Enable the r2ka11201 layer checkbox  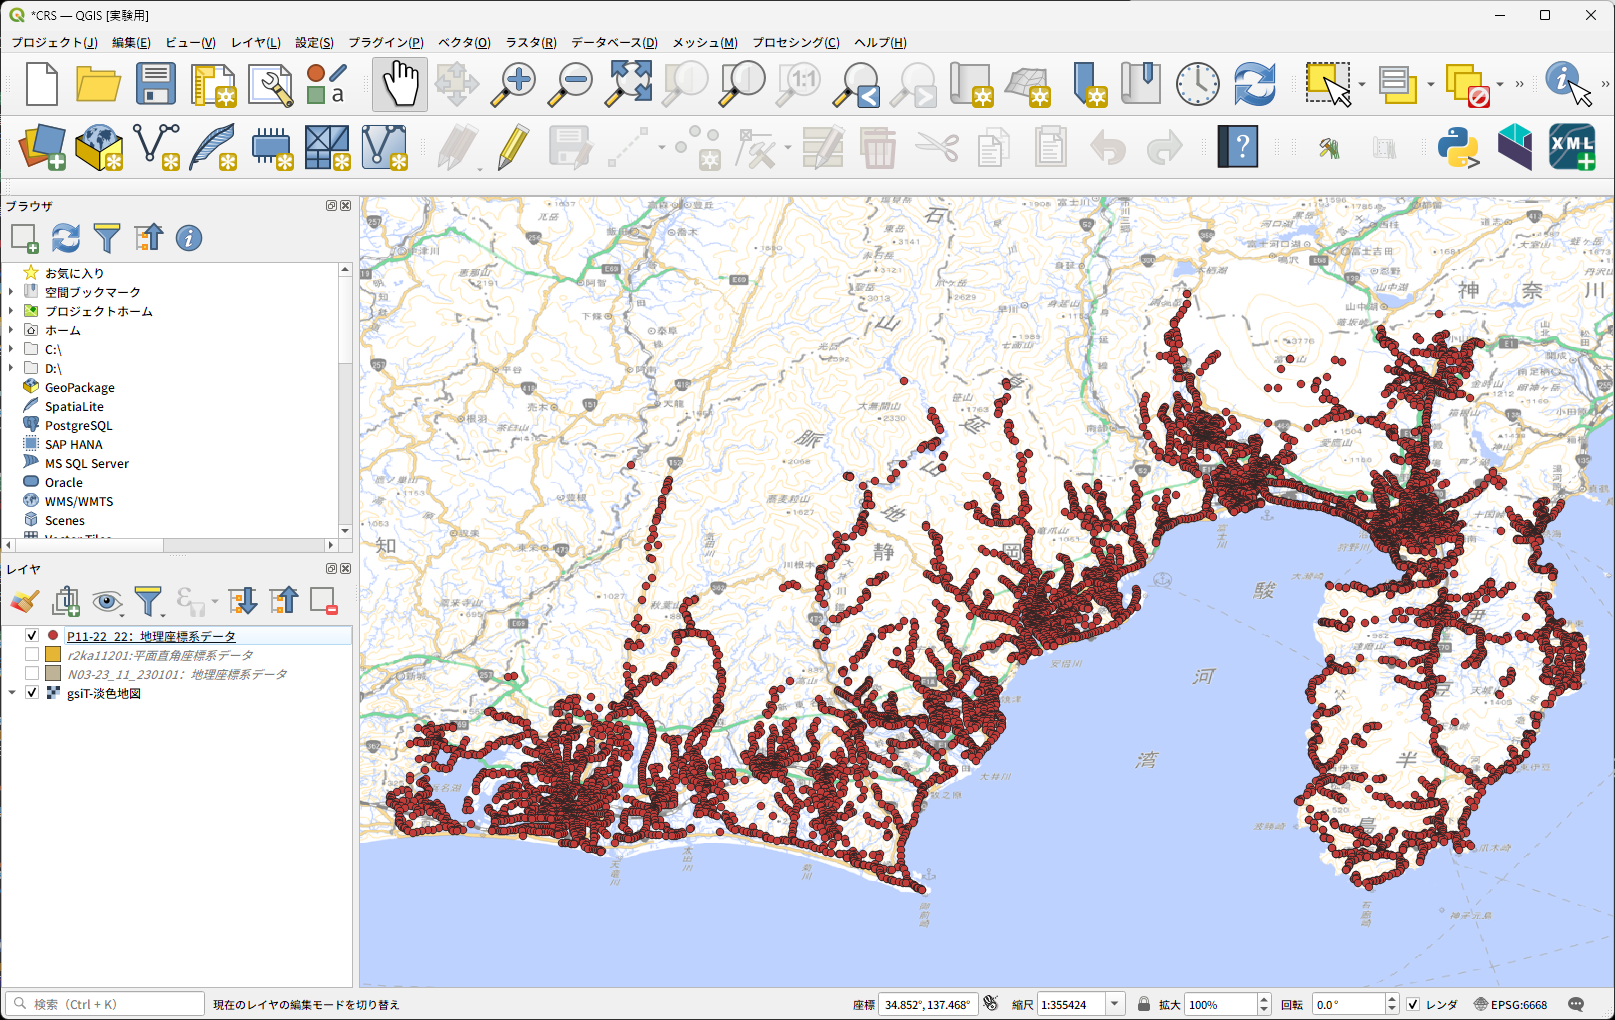coord(32,655)
